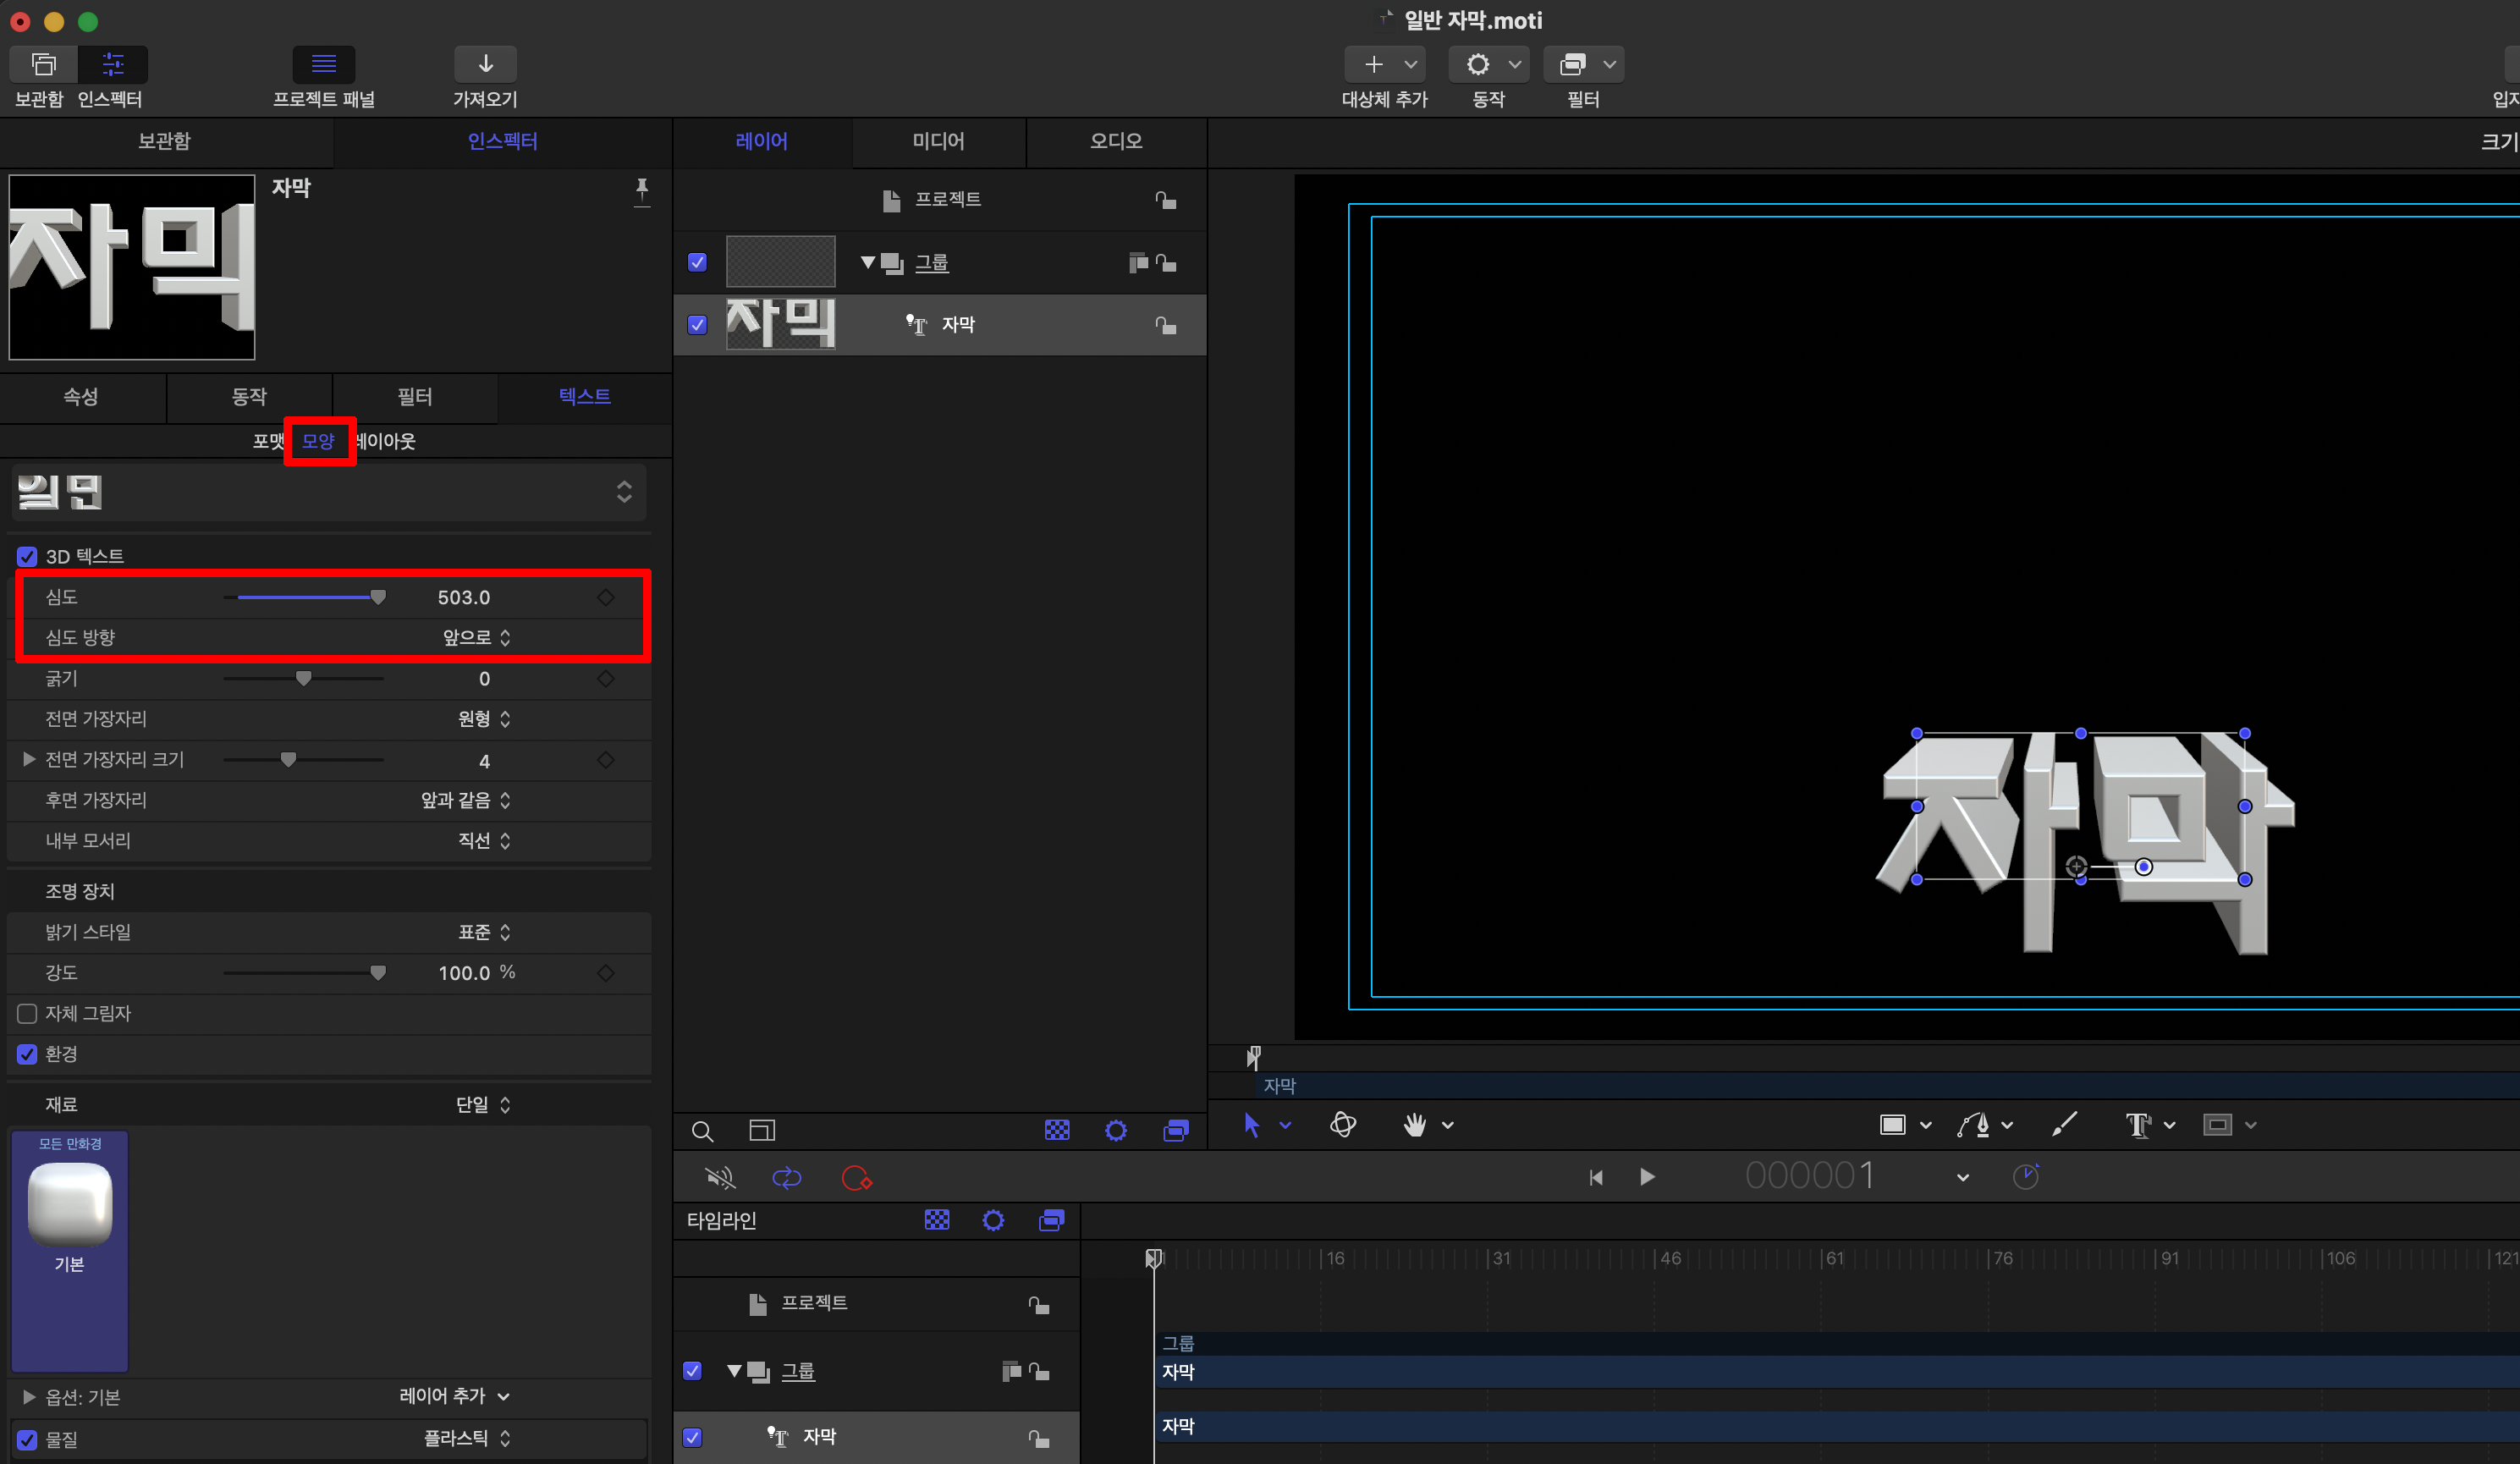The height and width of the screenshot is (1464, 2520).
Task: Enable the 자체 그림자 checkbox
Action: pos(27,1014)
